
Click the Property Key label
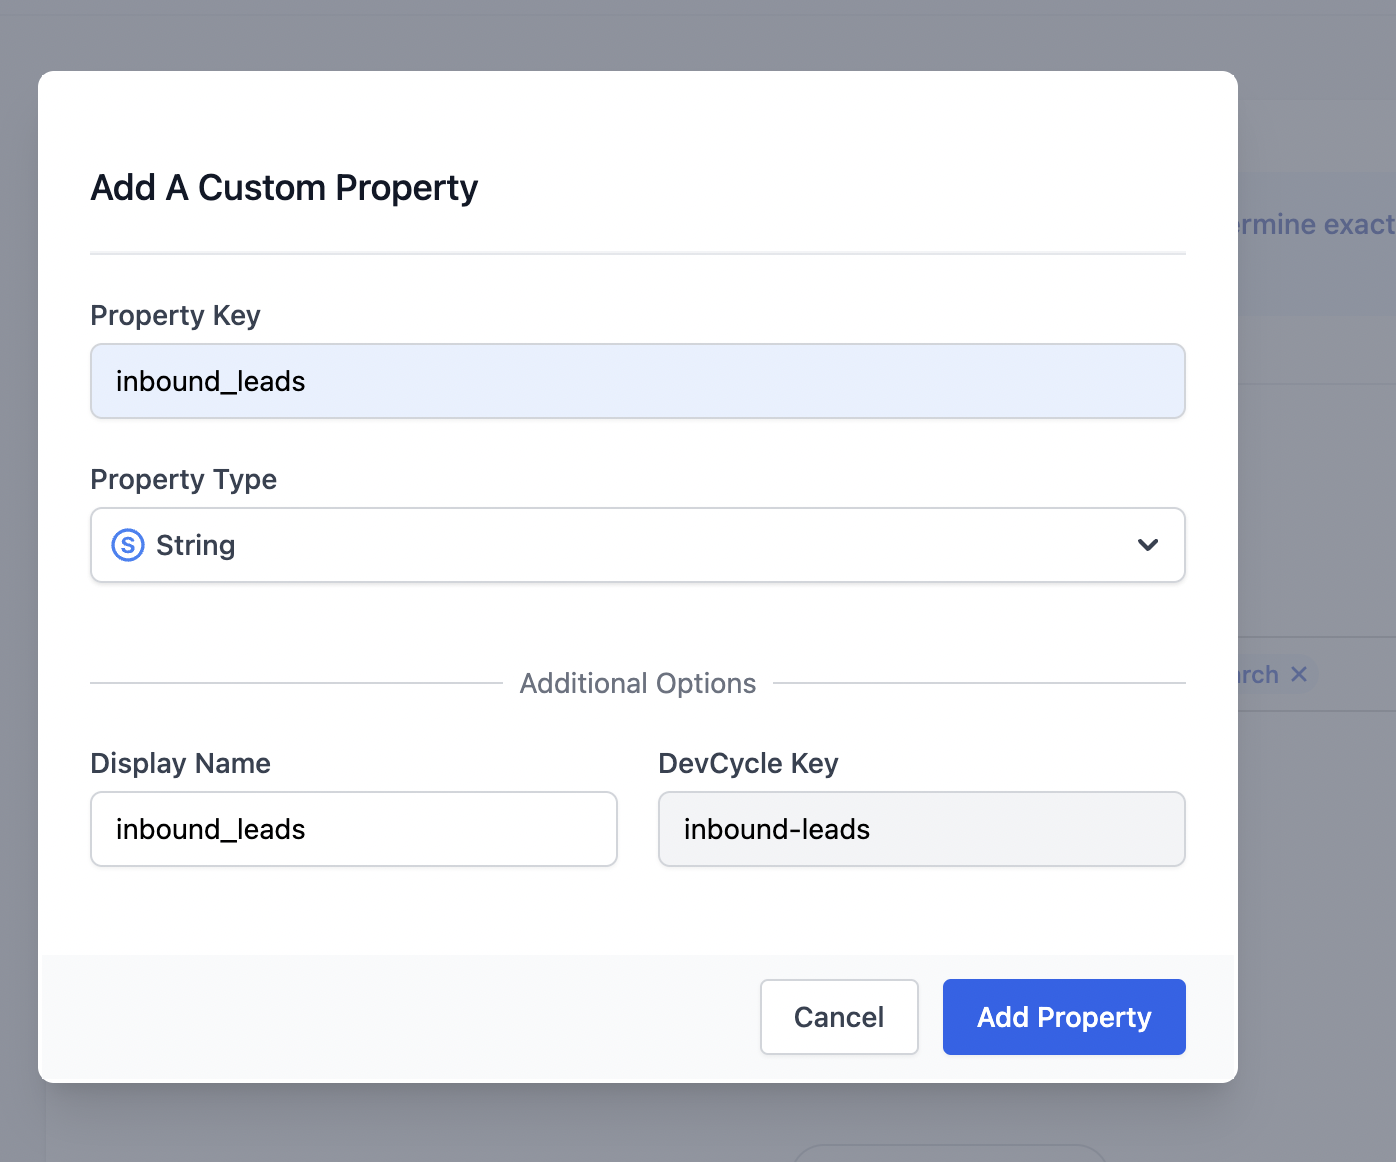(175, 315)
